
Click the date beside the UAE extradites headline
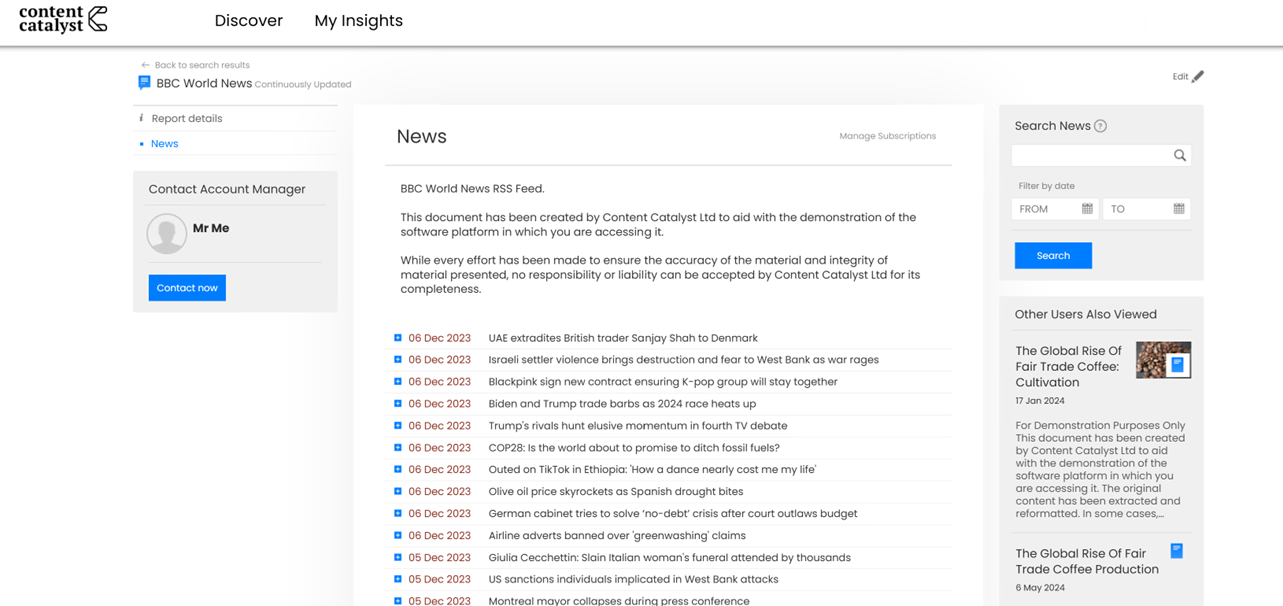439,338
